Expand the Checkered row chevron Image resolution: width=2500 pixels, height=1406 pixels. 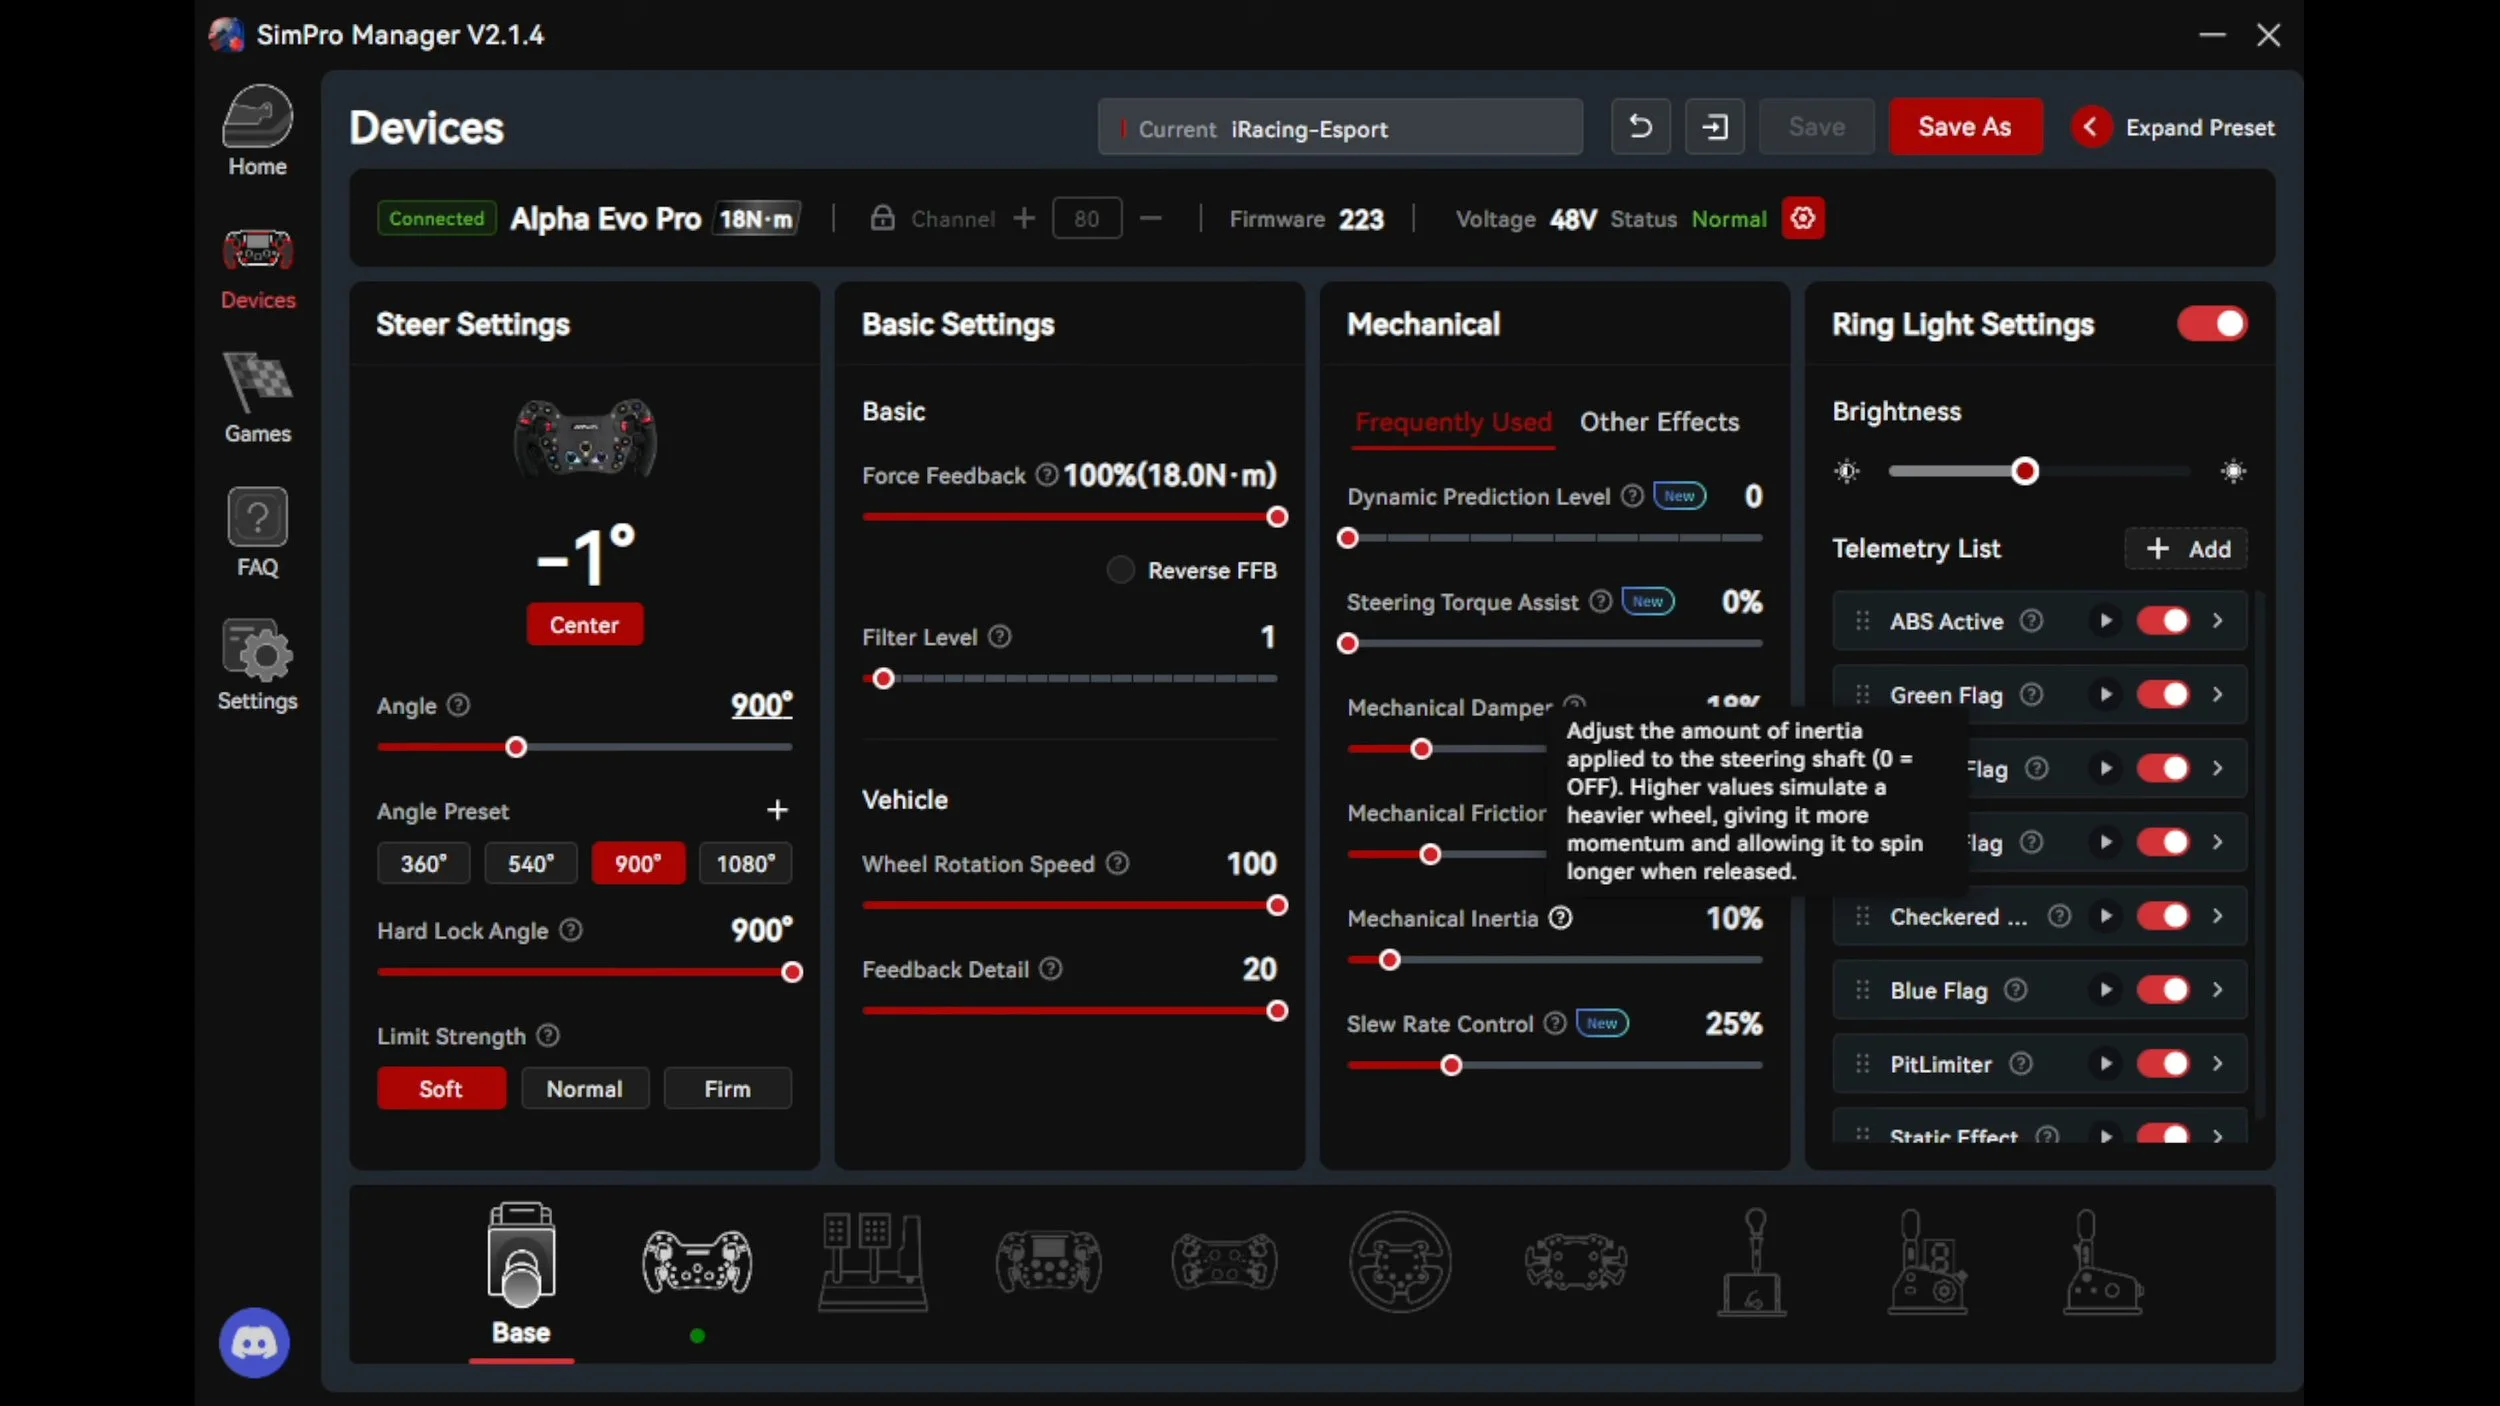coord(2217,916)
